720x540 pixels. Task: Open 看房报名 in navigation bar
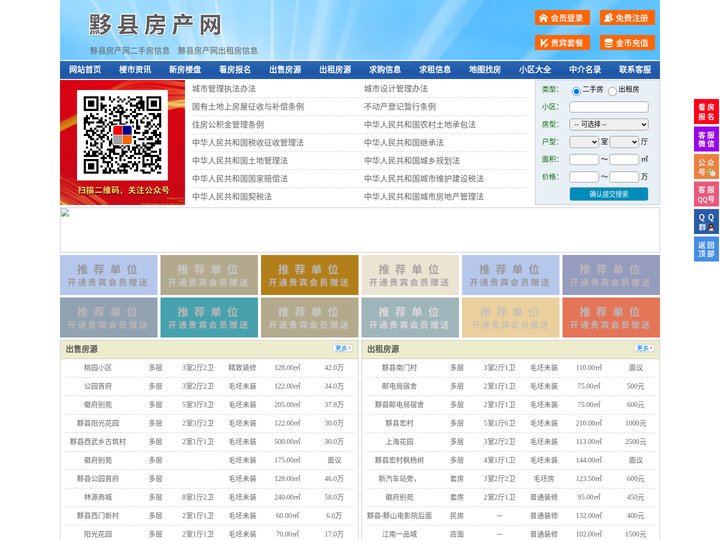(x=235, y=70)
